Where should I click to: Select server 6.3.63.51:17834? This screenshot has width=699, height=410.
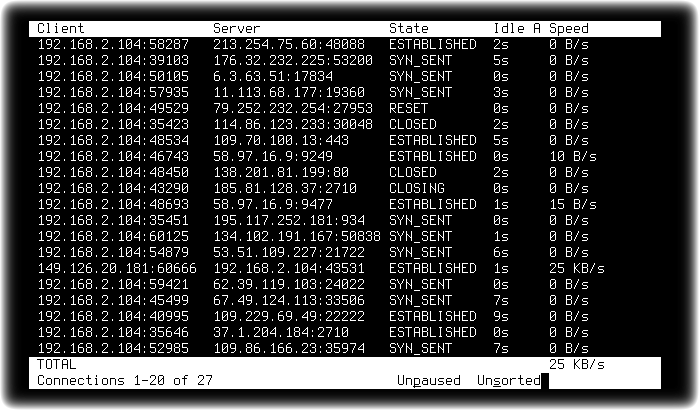(x=273, y=77)
